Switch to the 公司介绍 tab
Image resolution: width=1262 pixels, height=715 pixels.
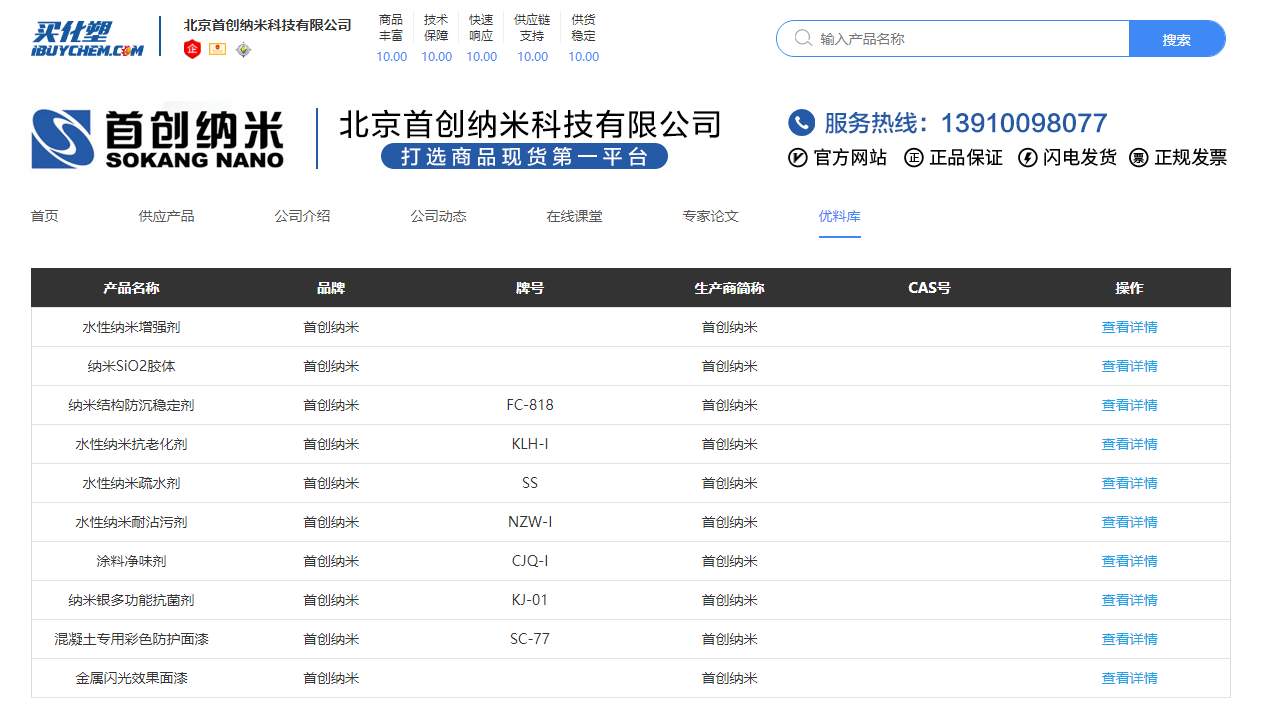click(303, 216)
